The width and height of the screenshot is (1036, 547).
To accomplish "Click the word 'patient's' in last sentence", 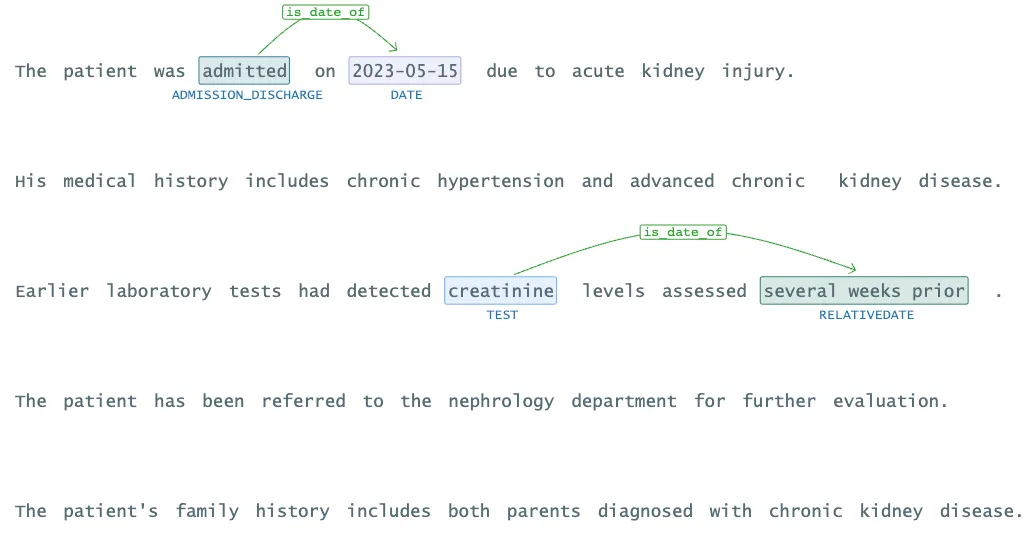I will [x=111, y=511].
